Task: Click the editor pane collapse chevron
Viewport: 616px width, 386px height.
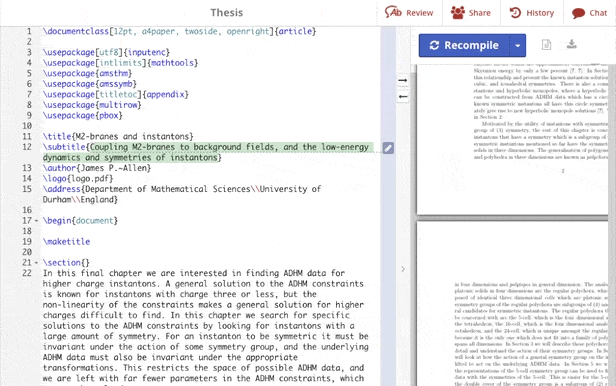Action: coord(403,269)
